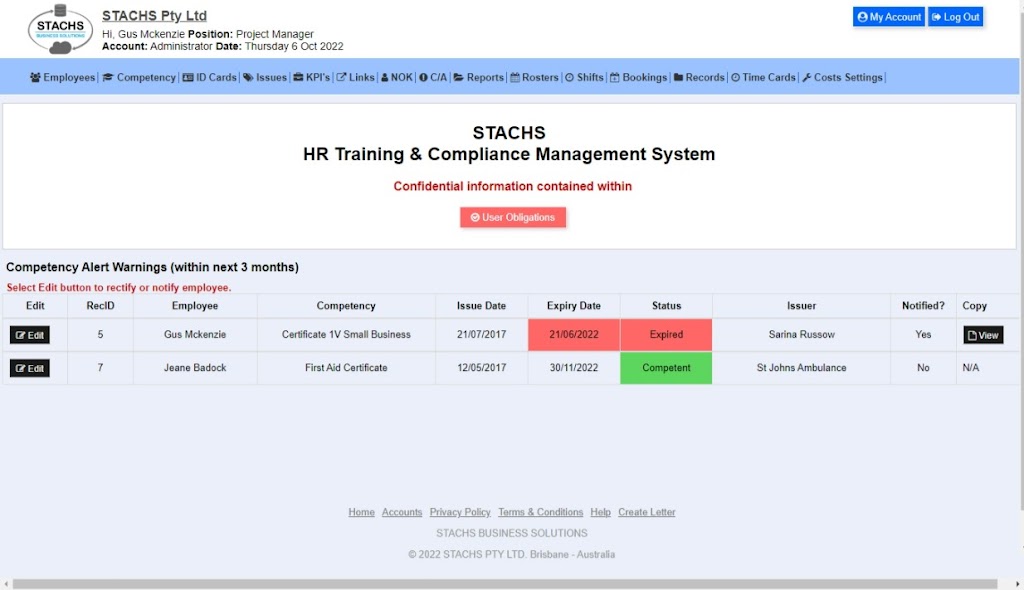1024x590 pixels.
Task: Select the 21/06/2022 expiry date cell
Action: point(573,335)
